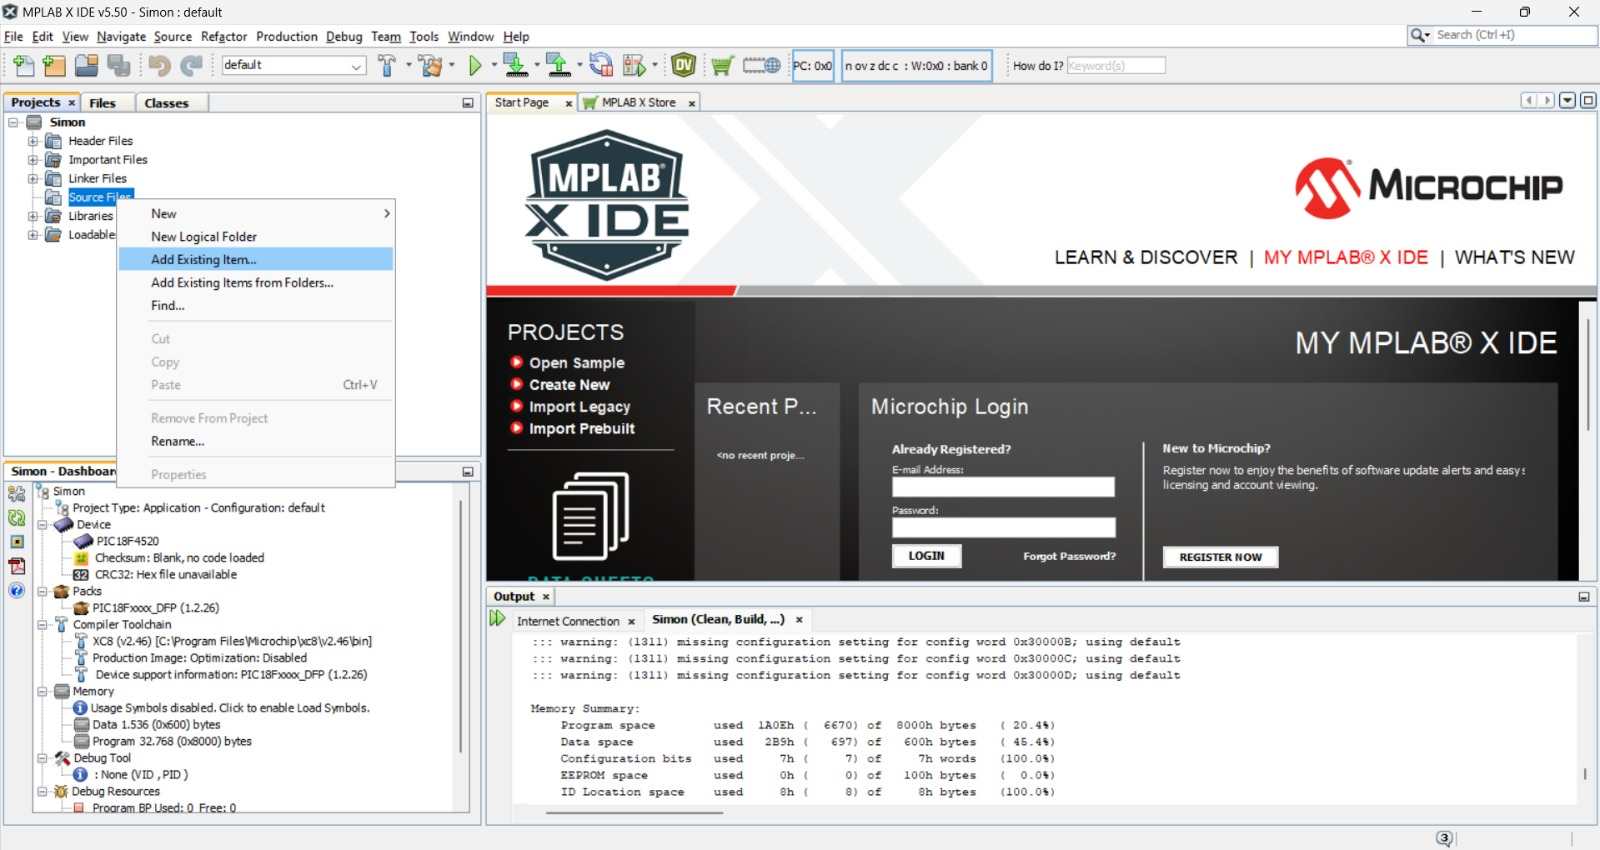Click the Import Legacy link

579,407
